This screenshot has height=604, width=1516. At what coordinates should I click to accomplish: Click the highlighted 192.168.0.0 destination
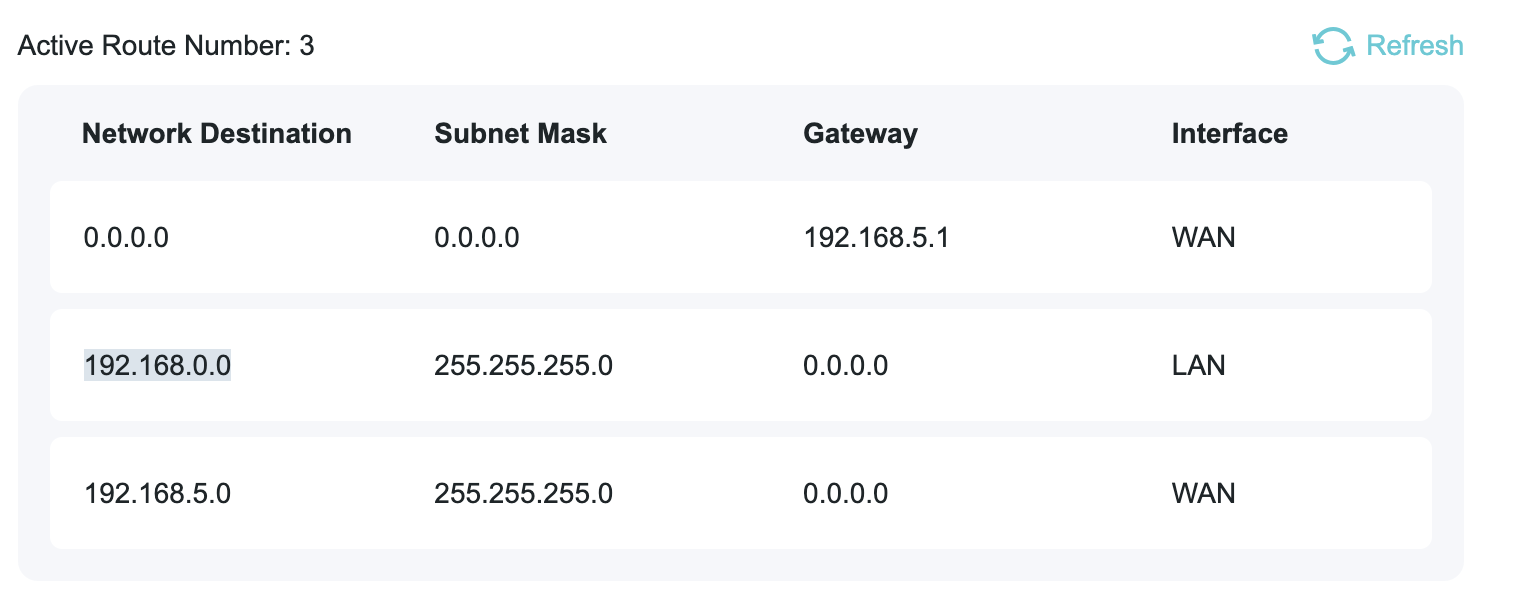tap(157, 366)
